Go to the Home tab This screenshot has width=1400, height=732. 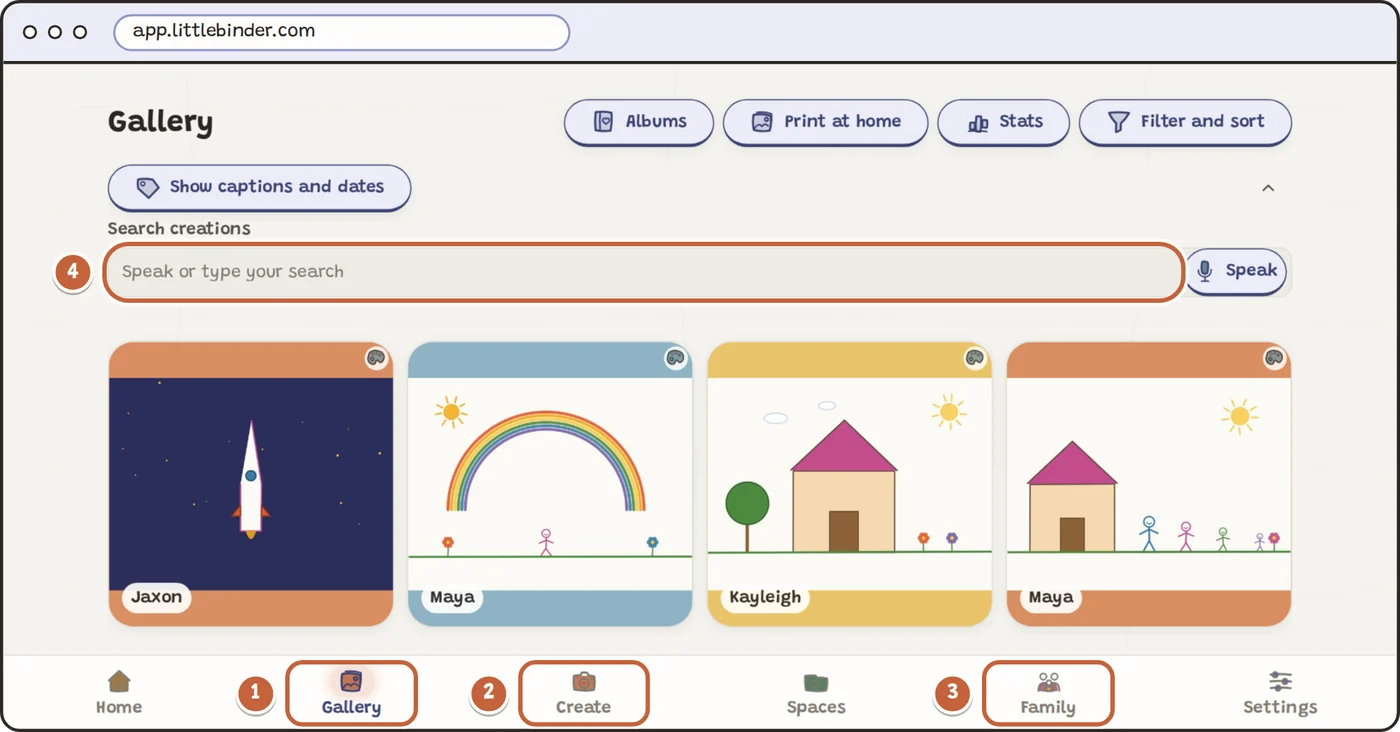119,693
